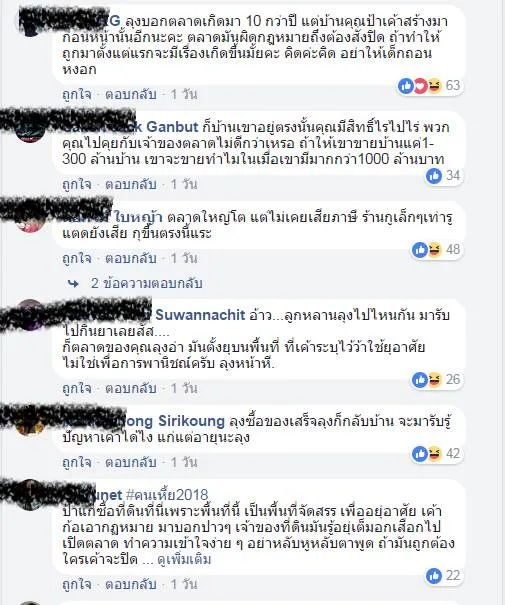Click the heart reaction icon on first comment

point(420,86)
